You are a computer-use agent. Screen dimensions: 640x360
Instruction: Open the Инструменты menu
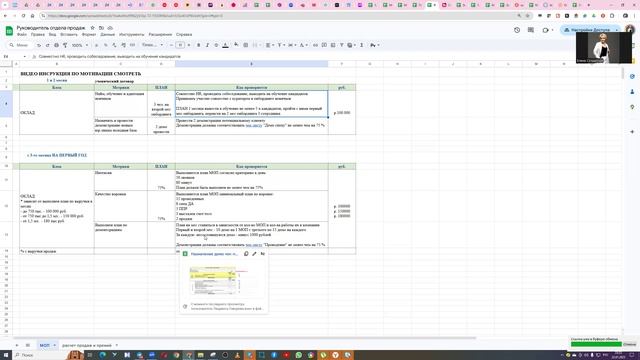pos(131,35)
